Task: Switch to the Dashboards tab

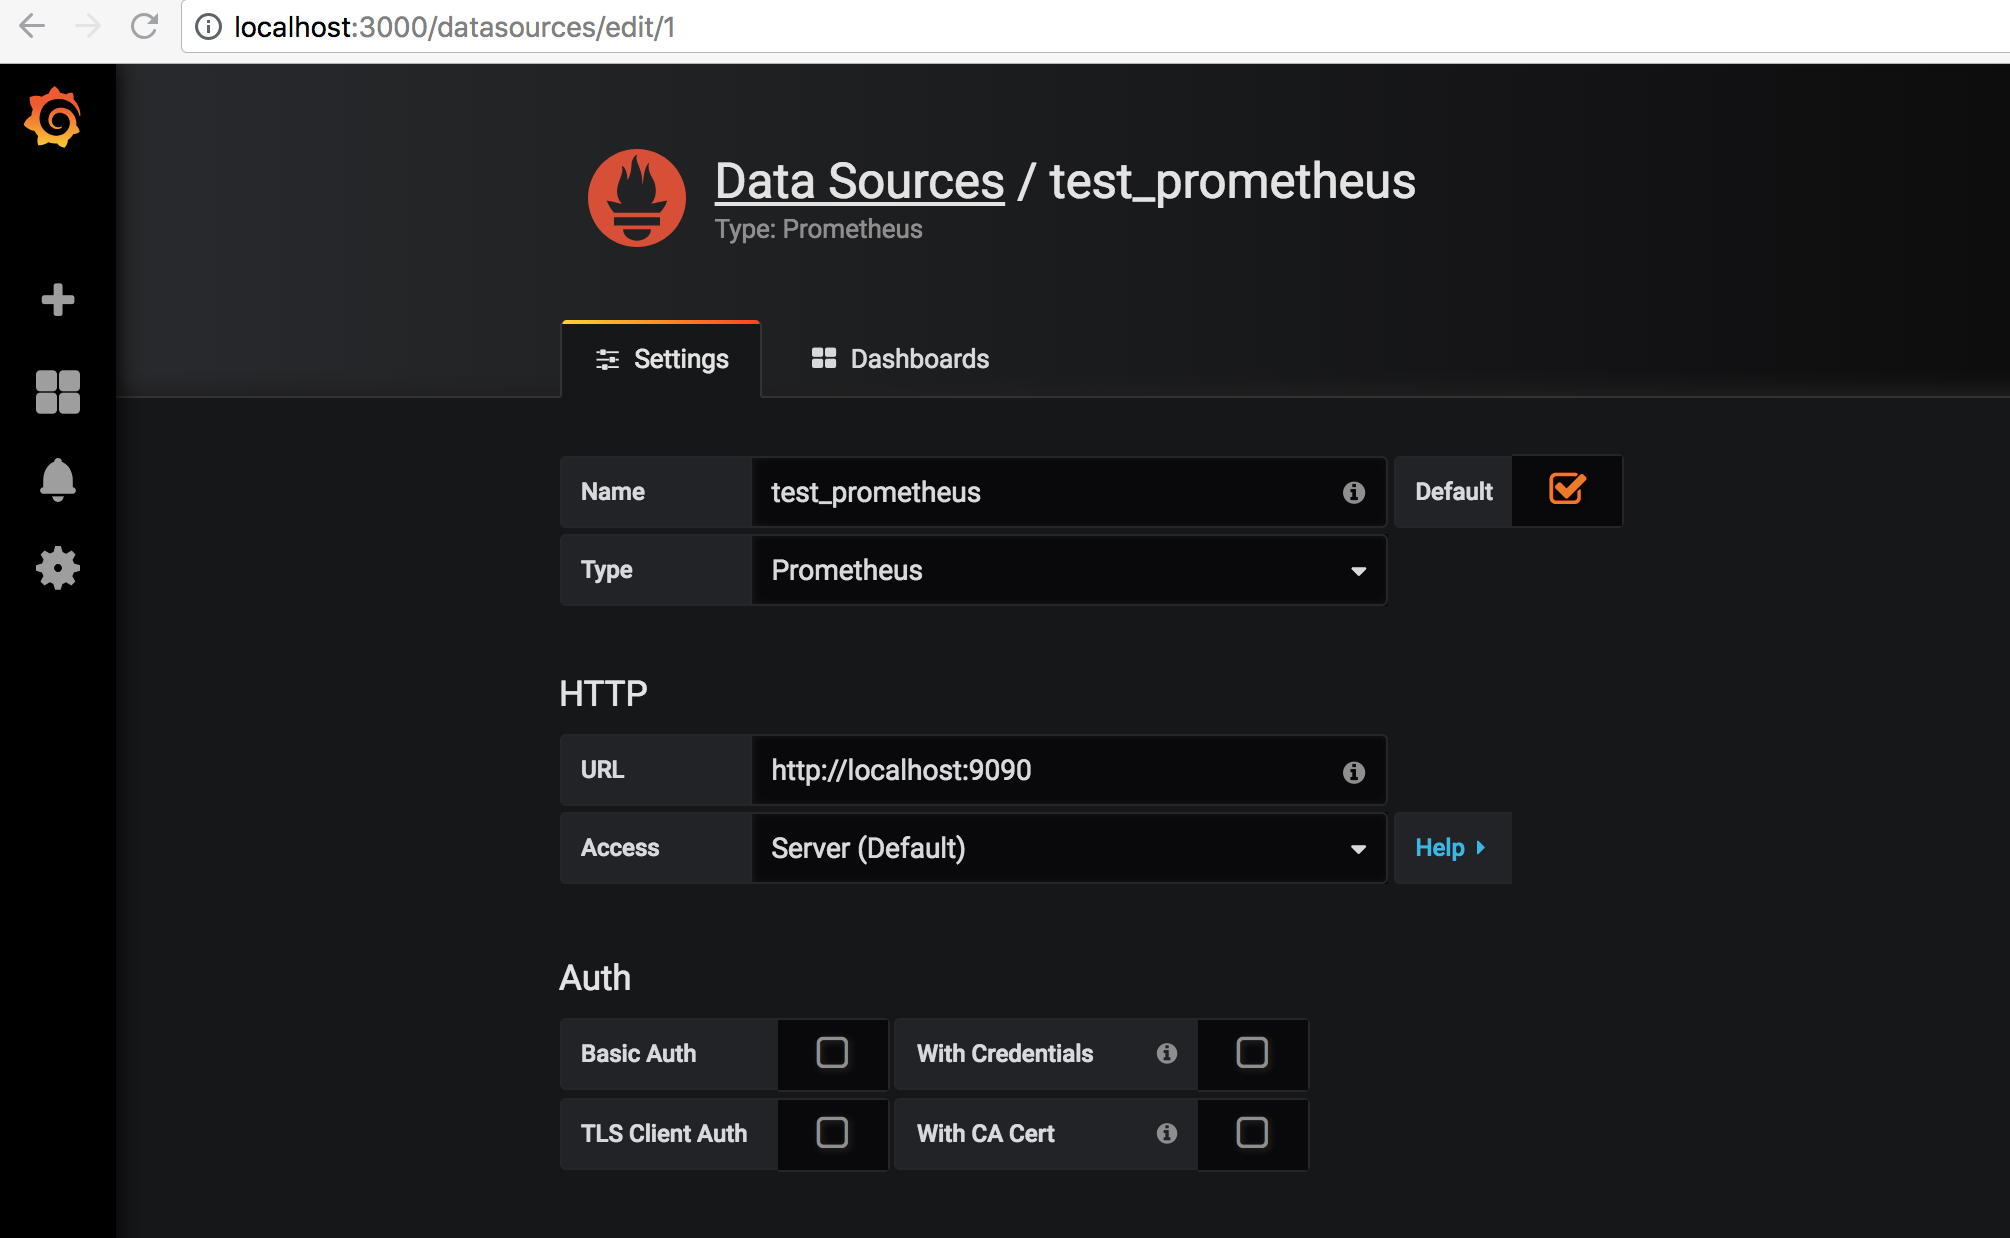Action: 900,359
